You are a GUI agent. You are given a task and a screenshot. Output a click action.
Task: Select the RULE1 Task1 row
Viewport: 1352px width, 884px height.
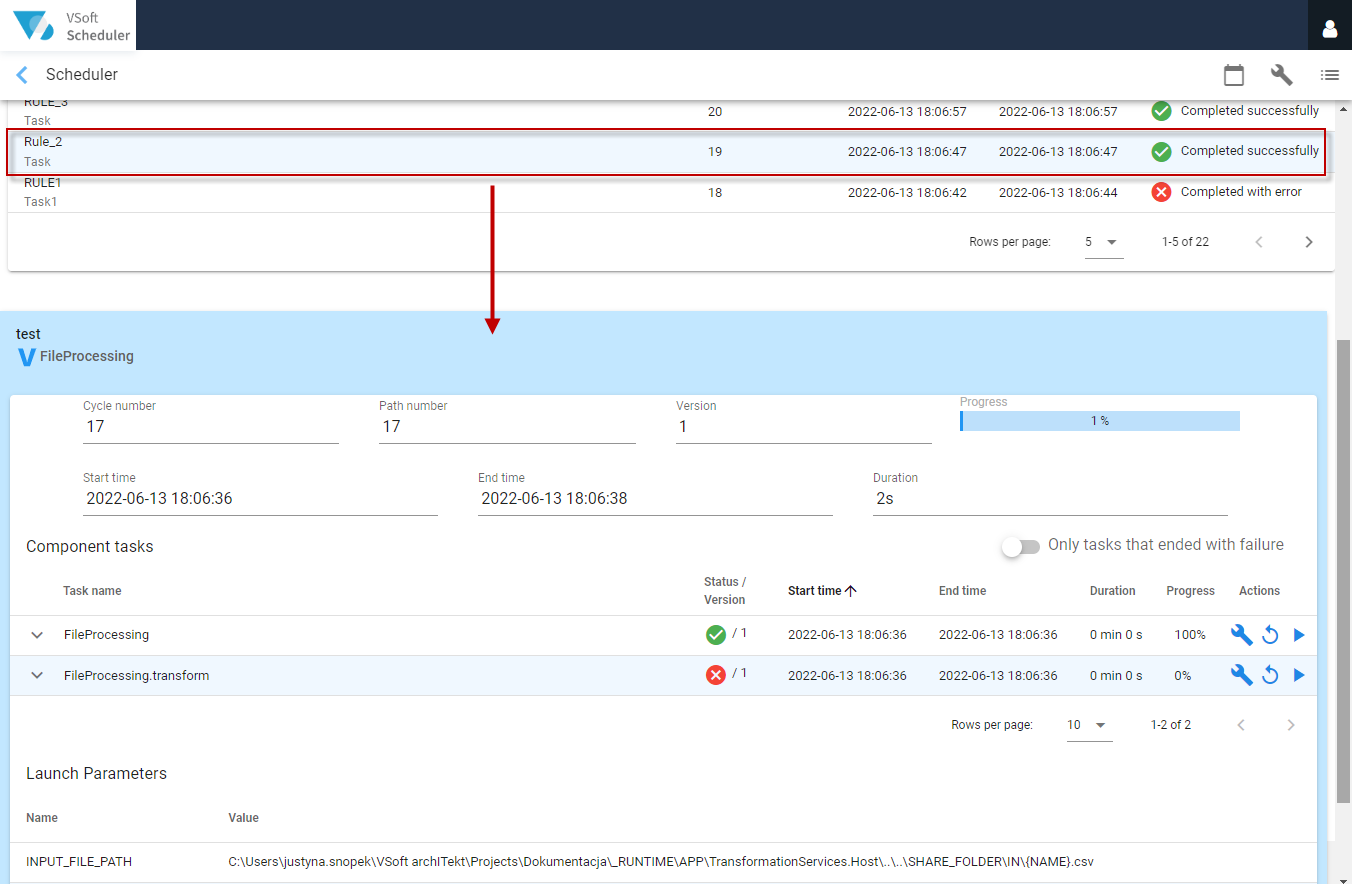670,192
